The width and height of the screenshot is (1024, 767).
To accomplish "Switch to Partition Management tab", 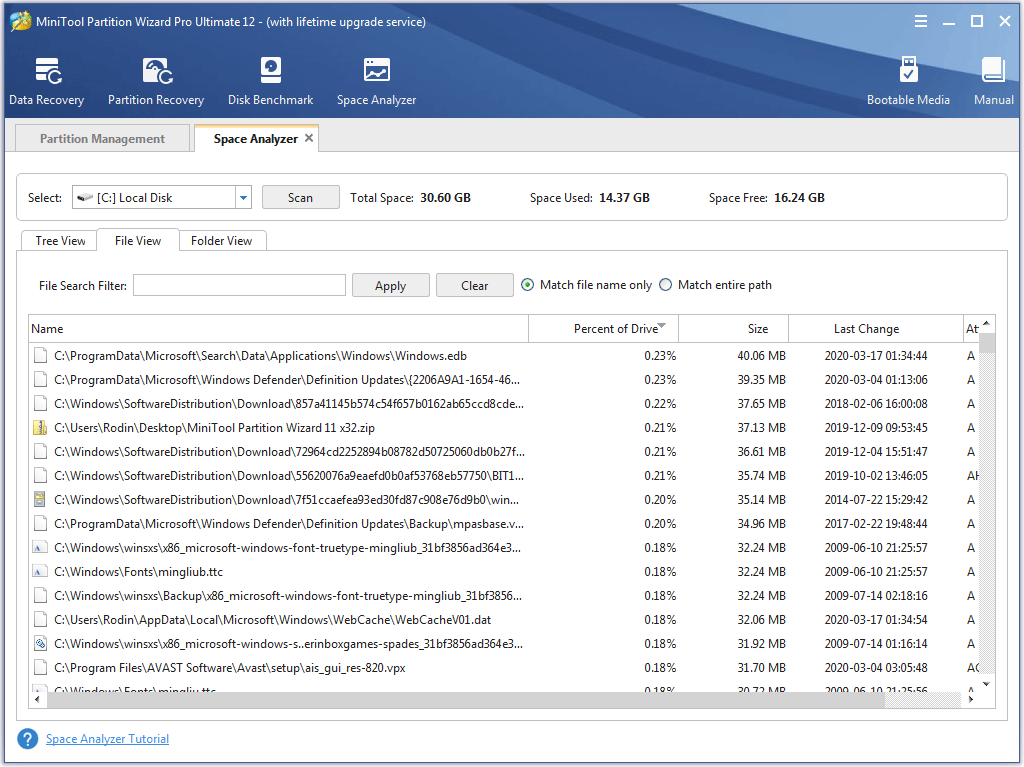I will (103, 139).
